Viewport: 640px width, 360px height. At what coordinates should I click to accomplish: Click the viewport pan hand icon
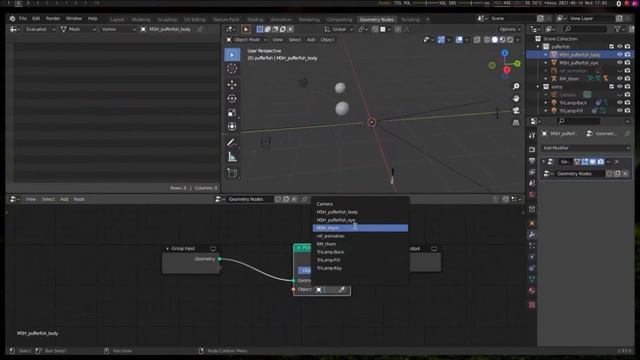click(x=516, y=98)
